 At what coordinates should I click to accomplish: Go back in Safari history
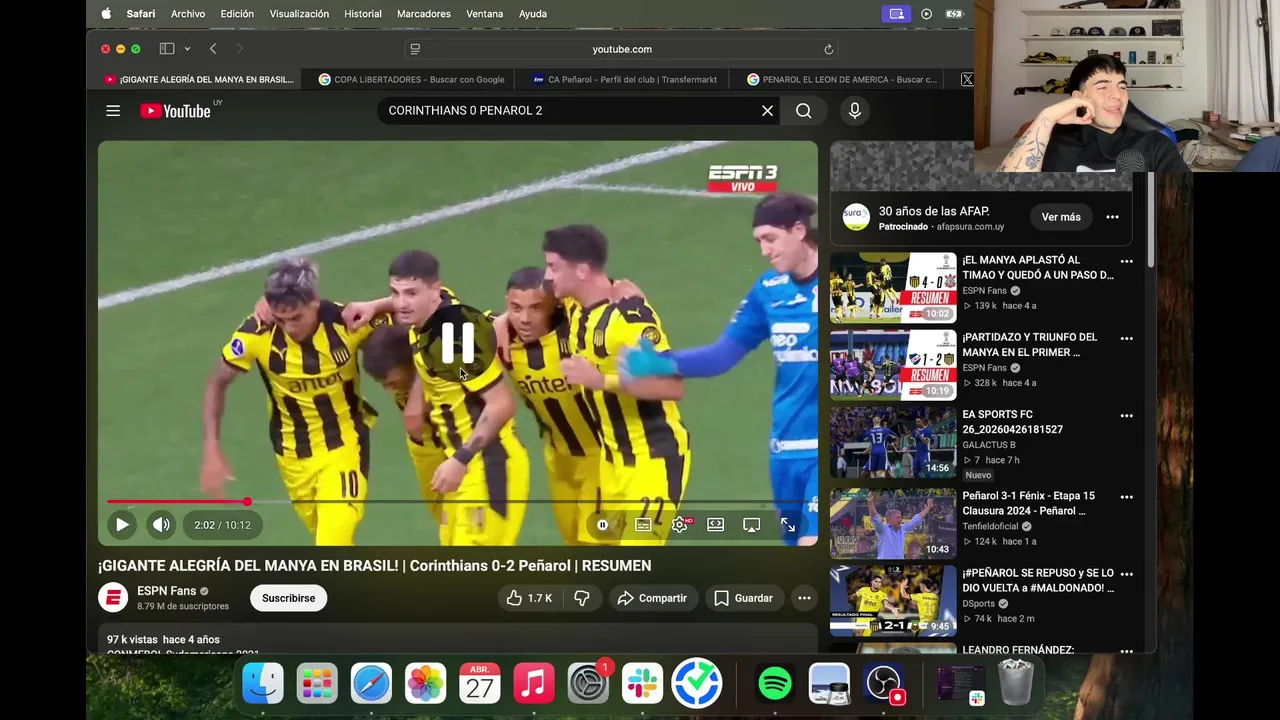(x=213, y=49)
